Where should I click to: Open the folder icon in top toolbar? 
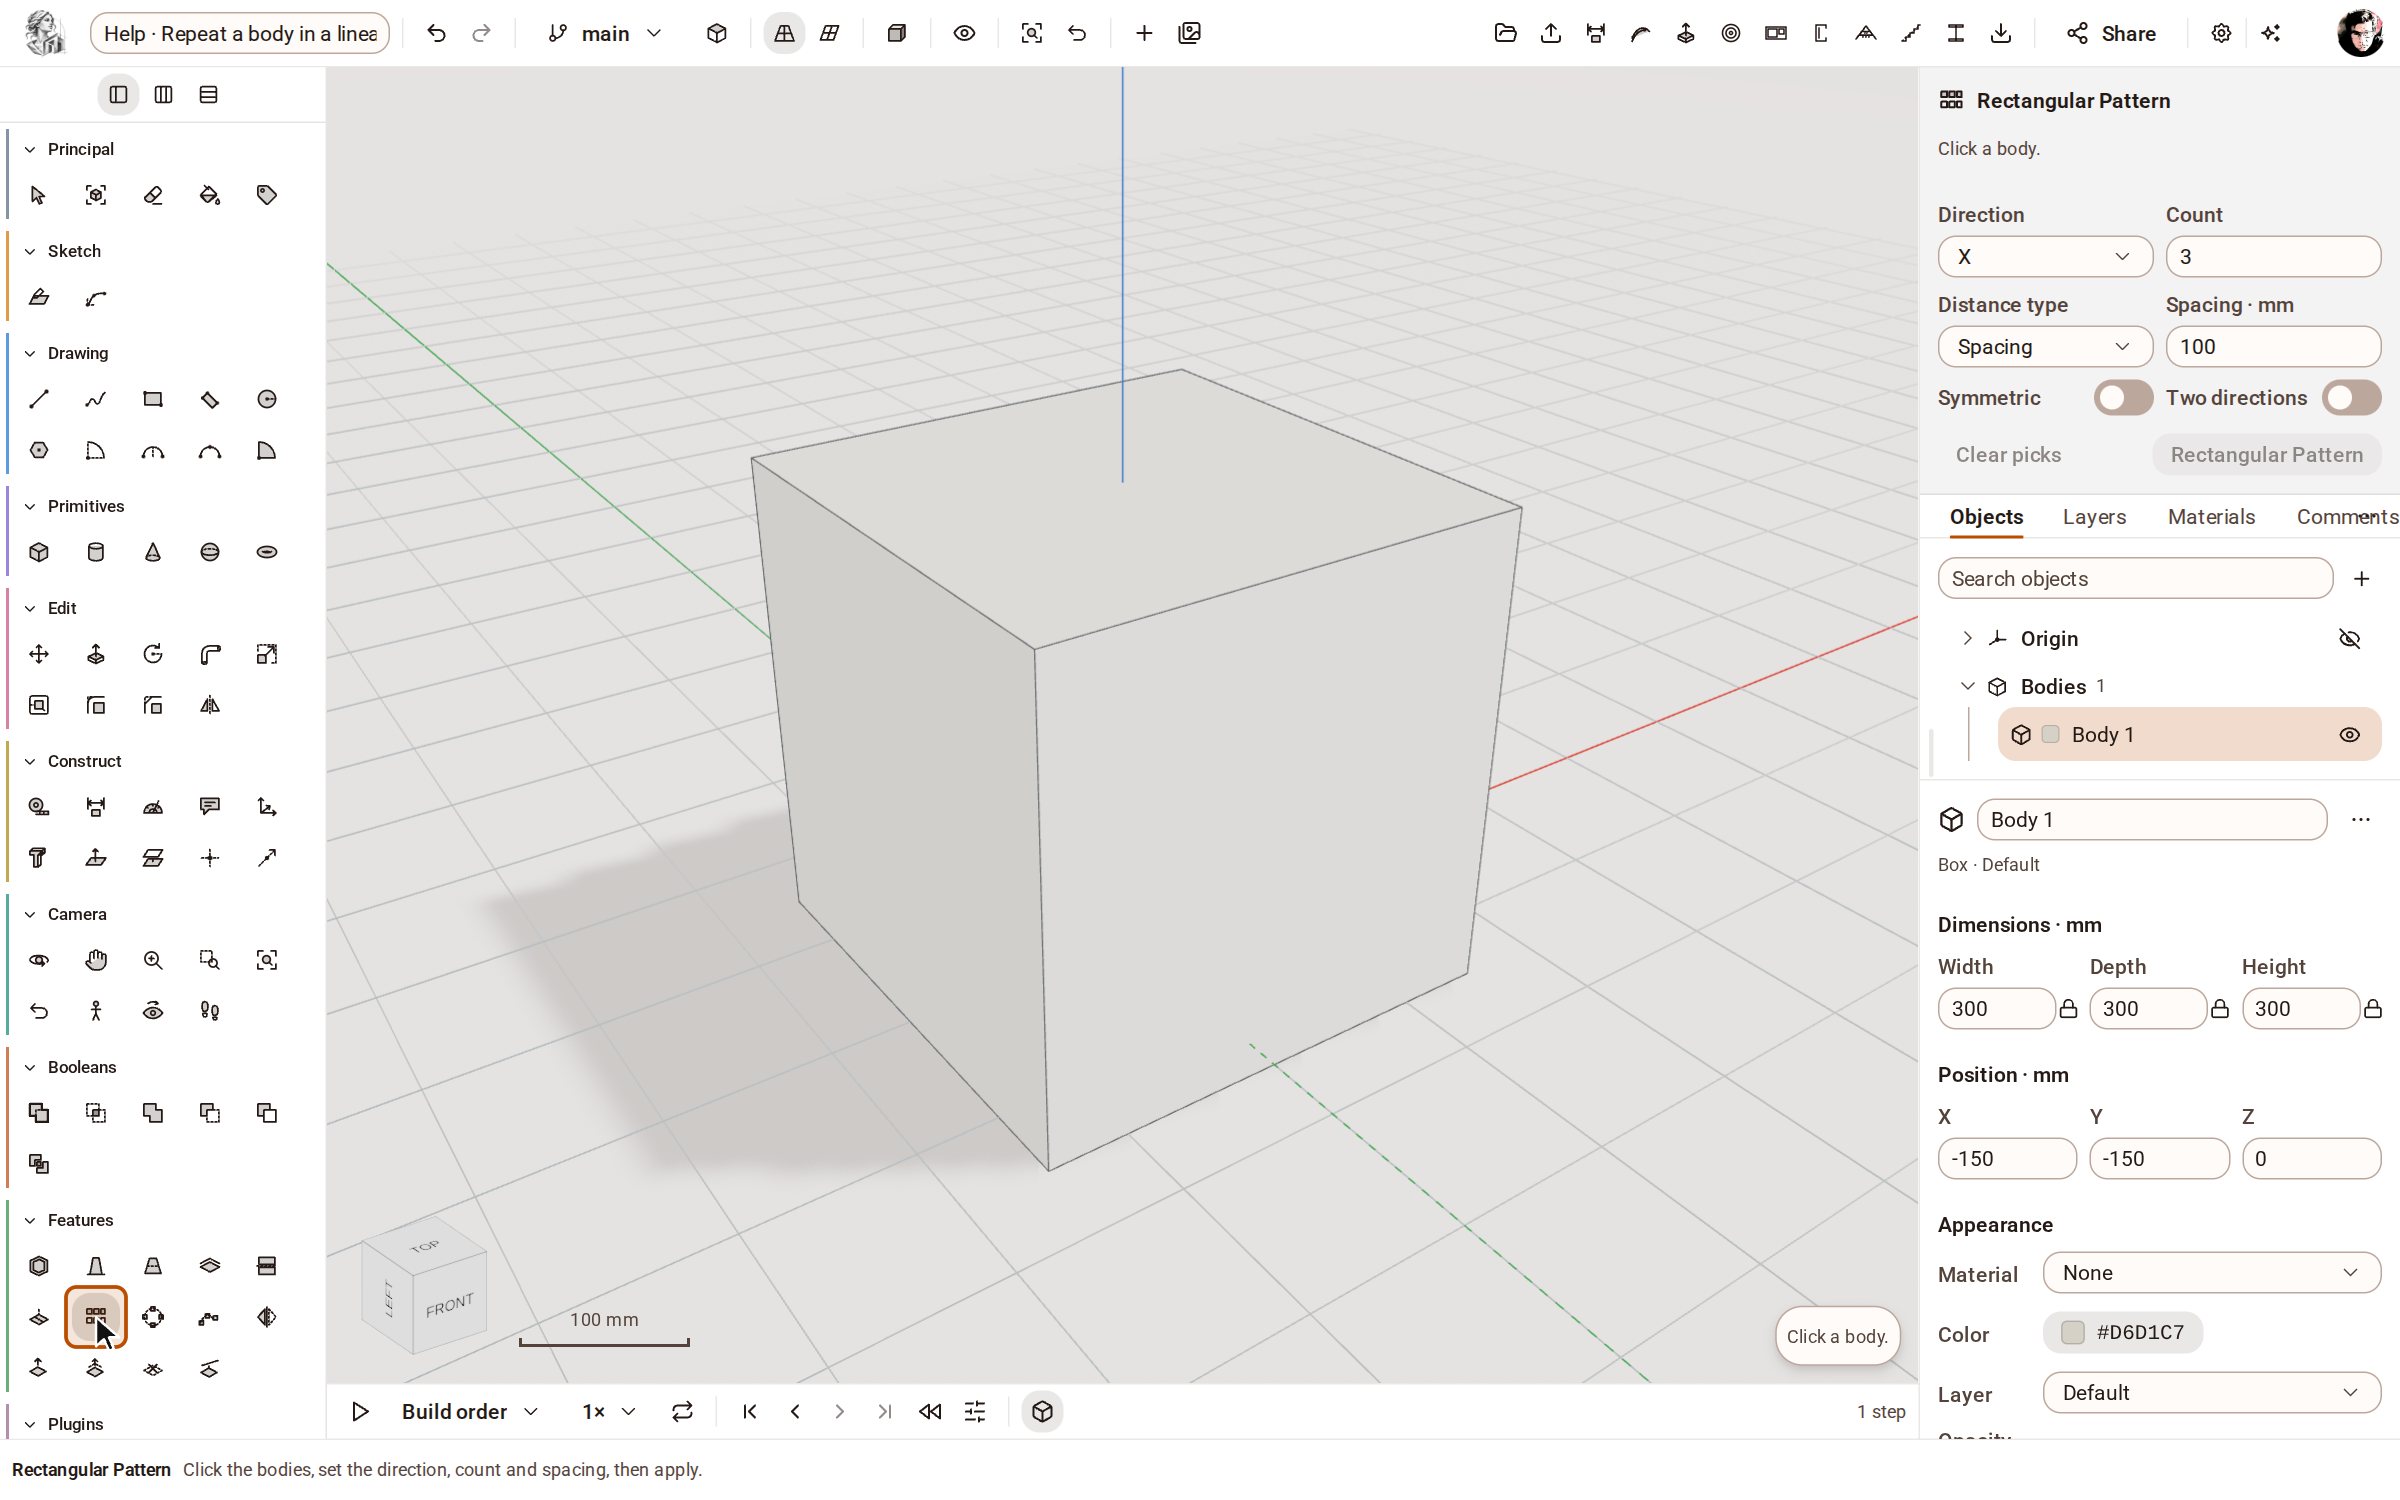pos(1505,33)
